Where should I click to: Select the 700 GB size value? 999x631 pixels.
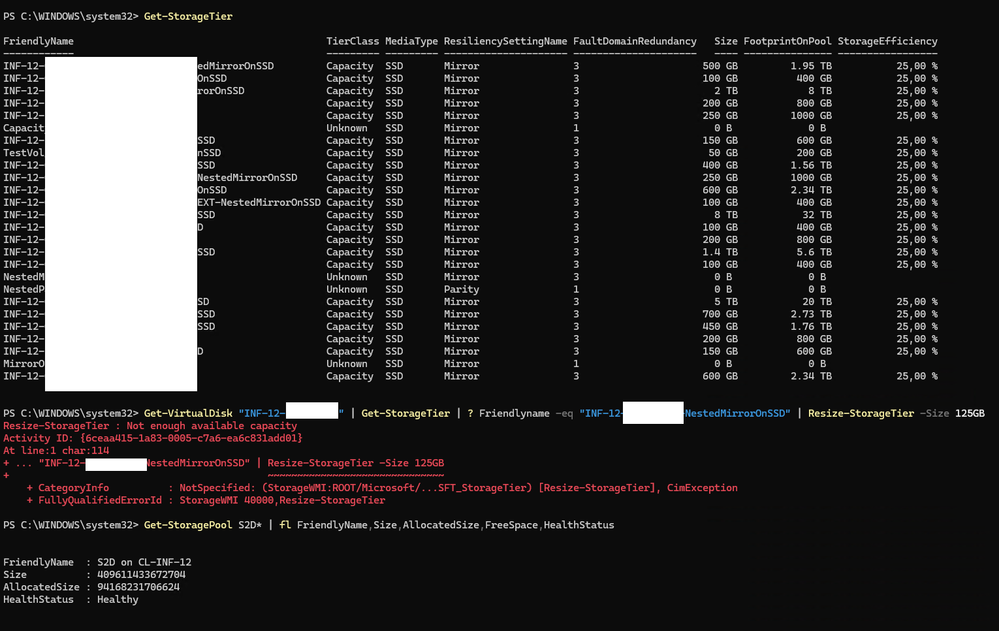coord(720,314)
